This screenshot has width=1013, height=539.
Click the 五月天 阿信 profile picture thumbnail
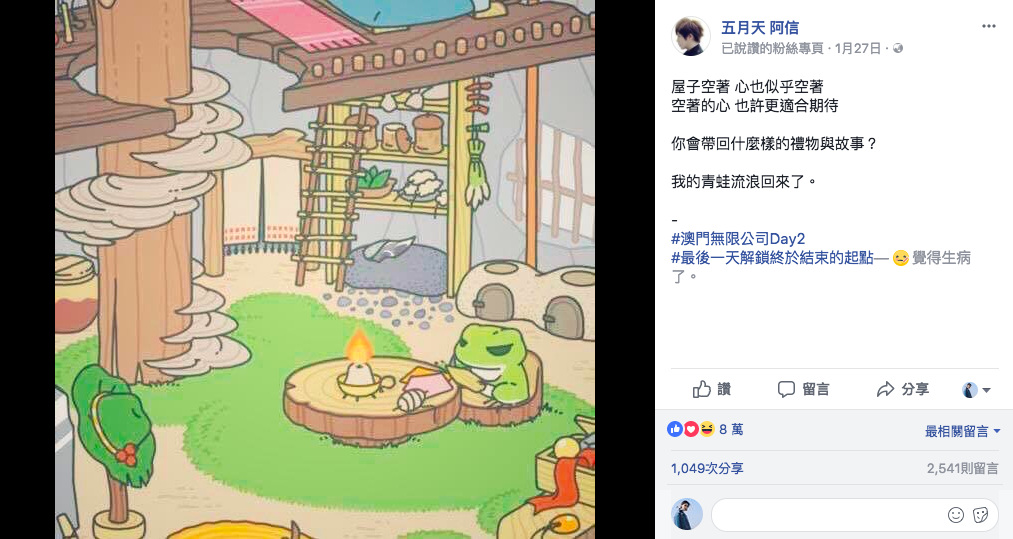point(691,36)
